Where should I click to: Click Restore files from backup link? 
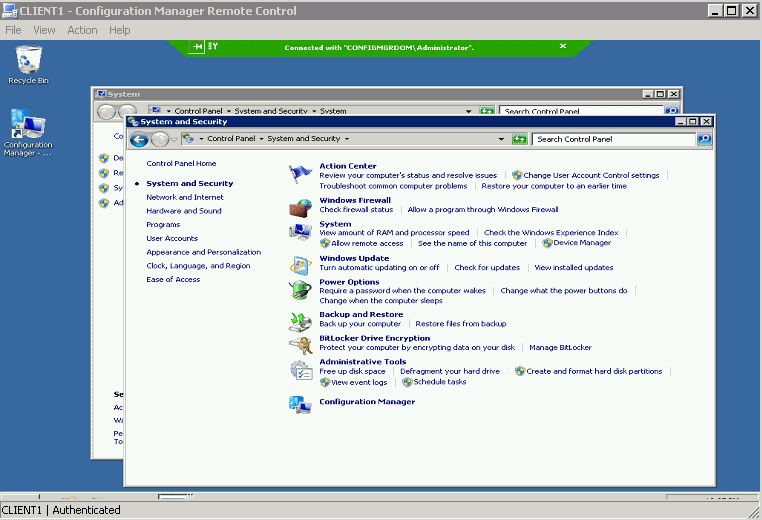click(461, 324)
